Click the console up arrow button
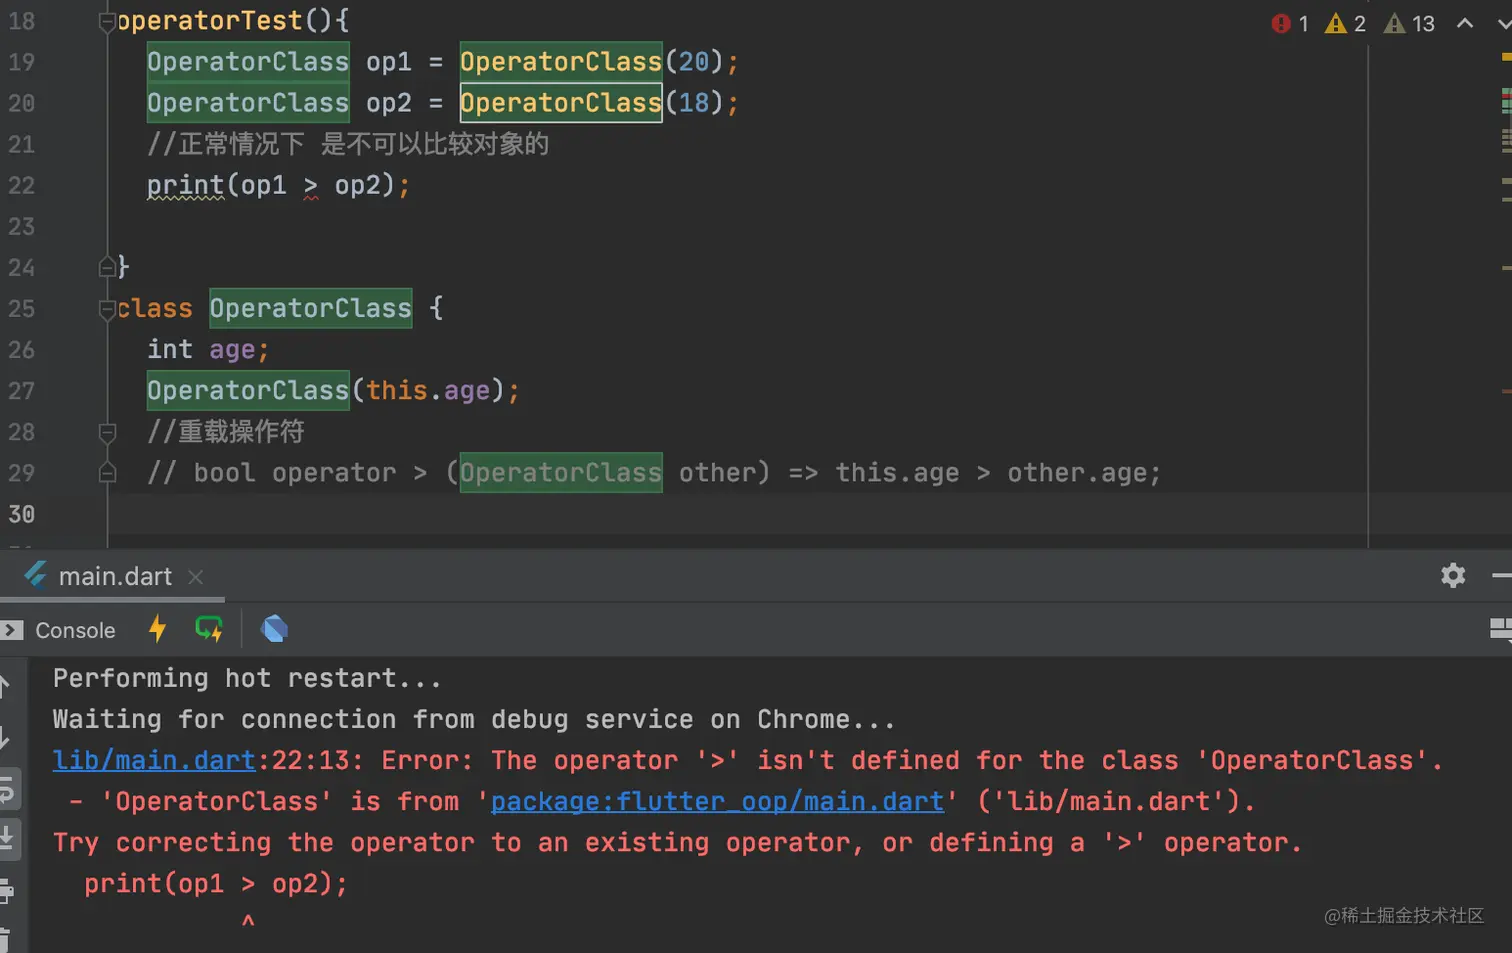This screenshot has width=1512, height=953. coord(5,686)
